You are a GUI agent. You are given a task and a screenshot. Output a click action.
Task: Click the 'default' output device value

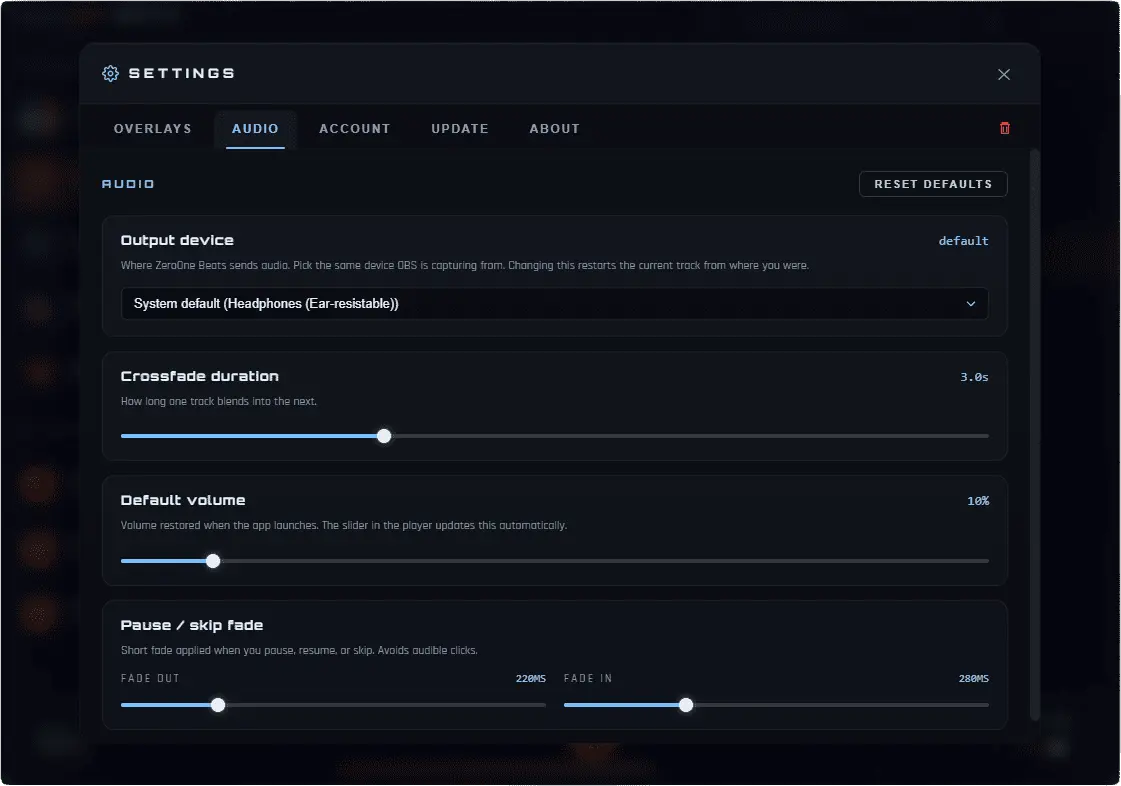pyautogui.click(x=963, y=241)
